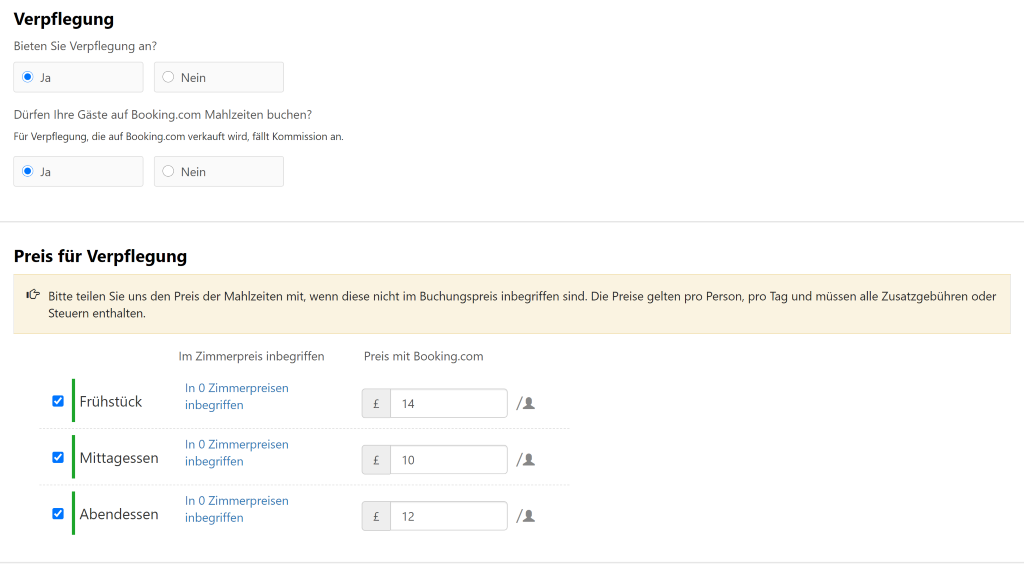
Task: Click the 'Verpflegung' heading
Action: pyautogui.click(x=63, y=20)
